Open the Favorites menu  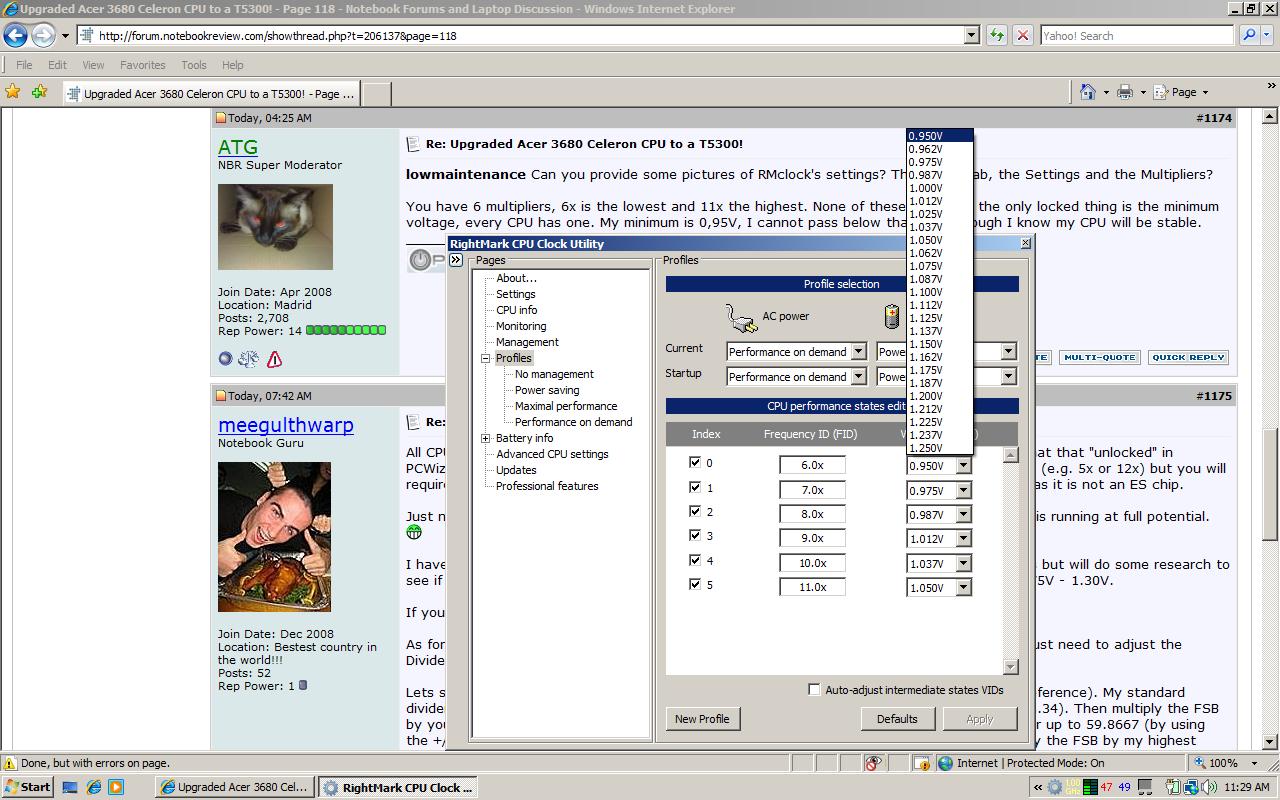(143, 65)
